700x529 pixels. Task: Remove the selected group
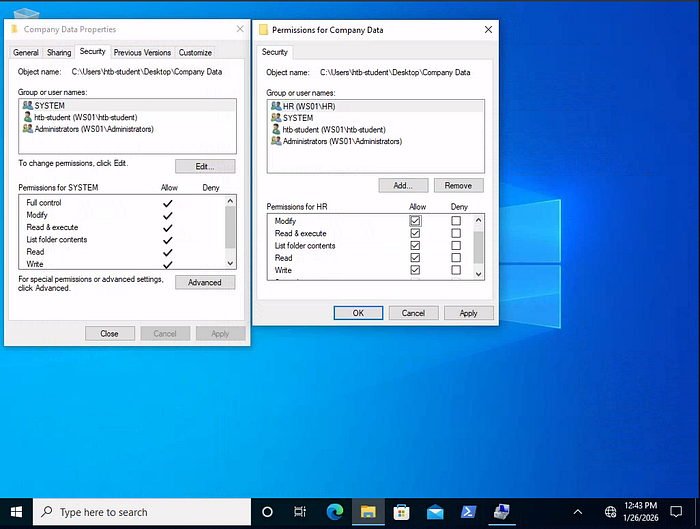tap(458, 185)
